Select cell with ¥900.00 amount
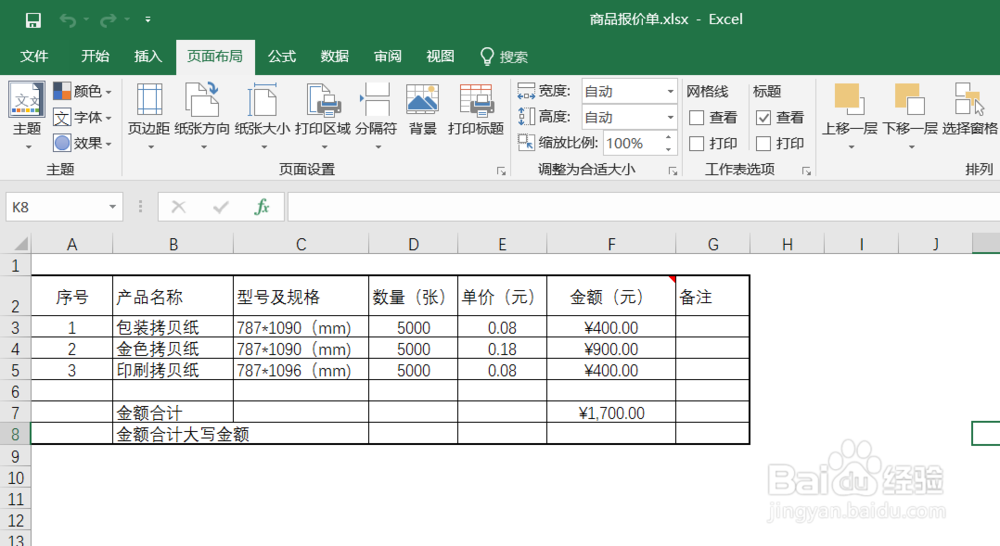Viewport: 1000px width, 546px height. pos(611,349)
